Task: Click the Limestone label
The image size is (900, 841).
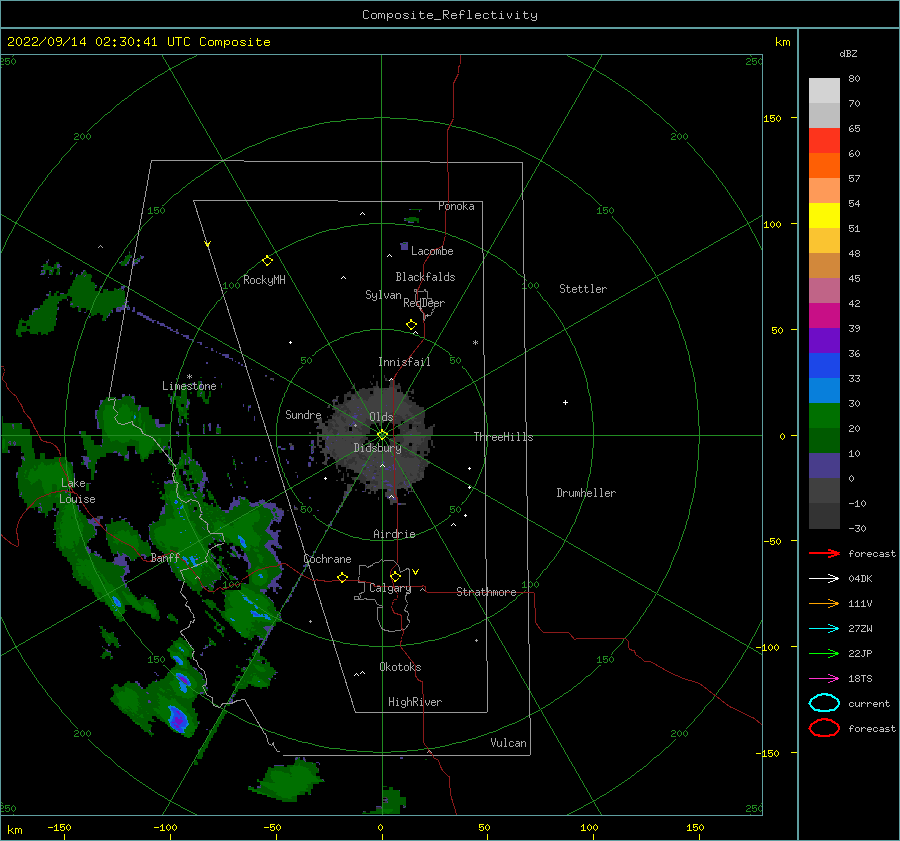Action: tap(189, 386)
